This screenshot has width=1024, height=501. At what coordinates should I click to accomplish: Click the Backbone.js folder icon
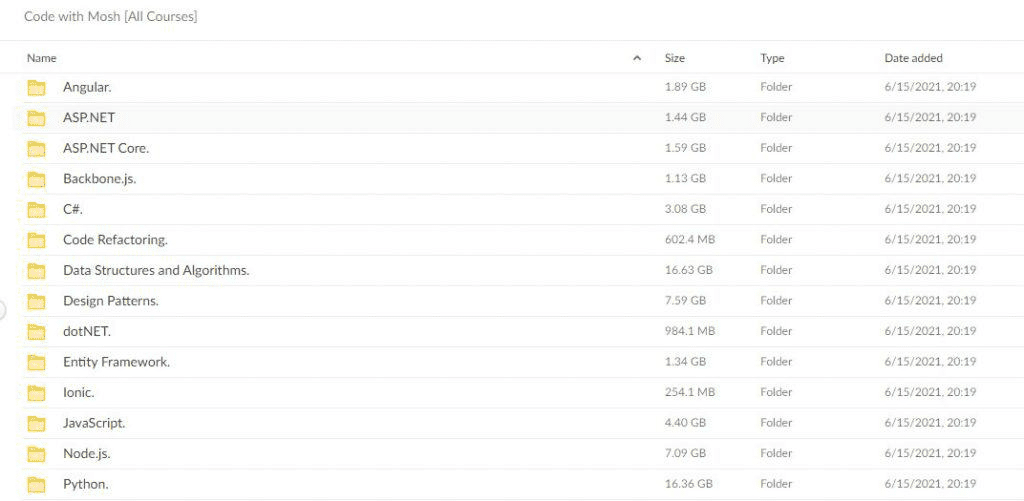tap(37, 179)
